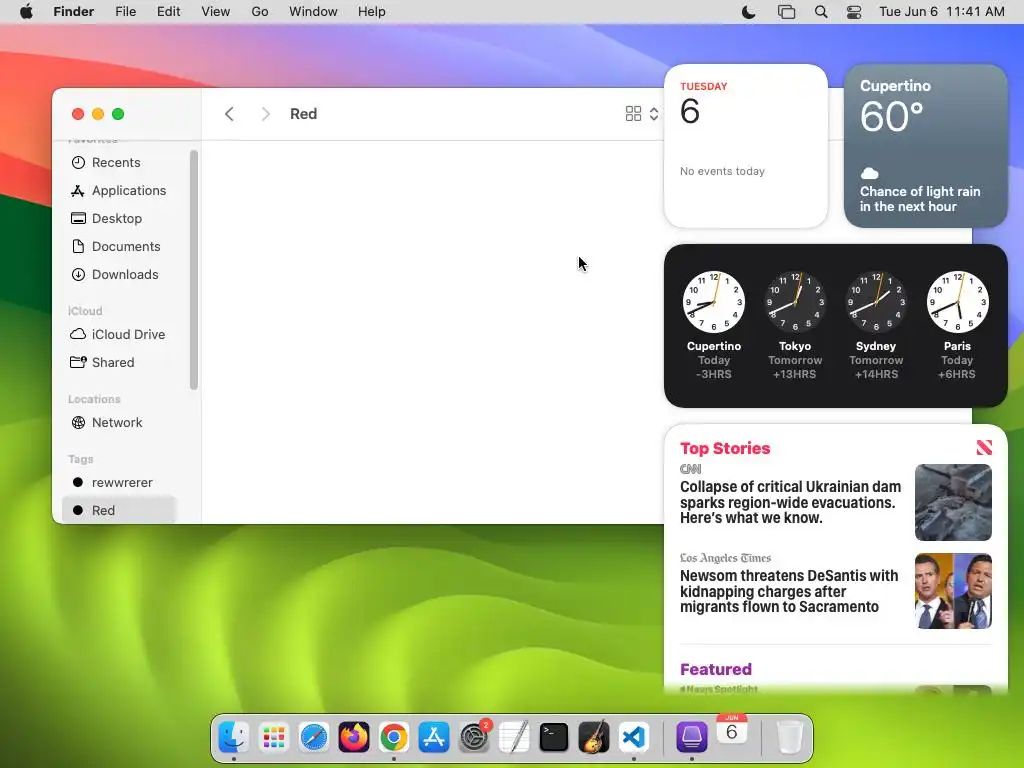Click the Finder back arrow
Image resolution: width=1024 pixels, height=768 pixels.
[229, 114]
